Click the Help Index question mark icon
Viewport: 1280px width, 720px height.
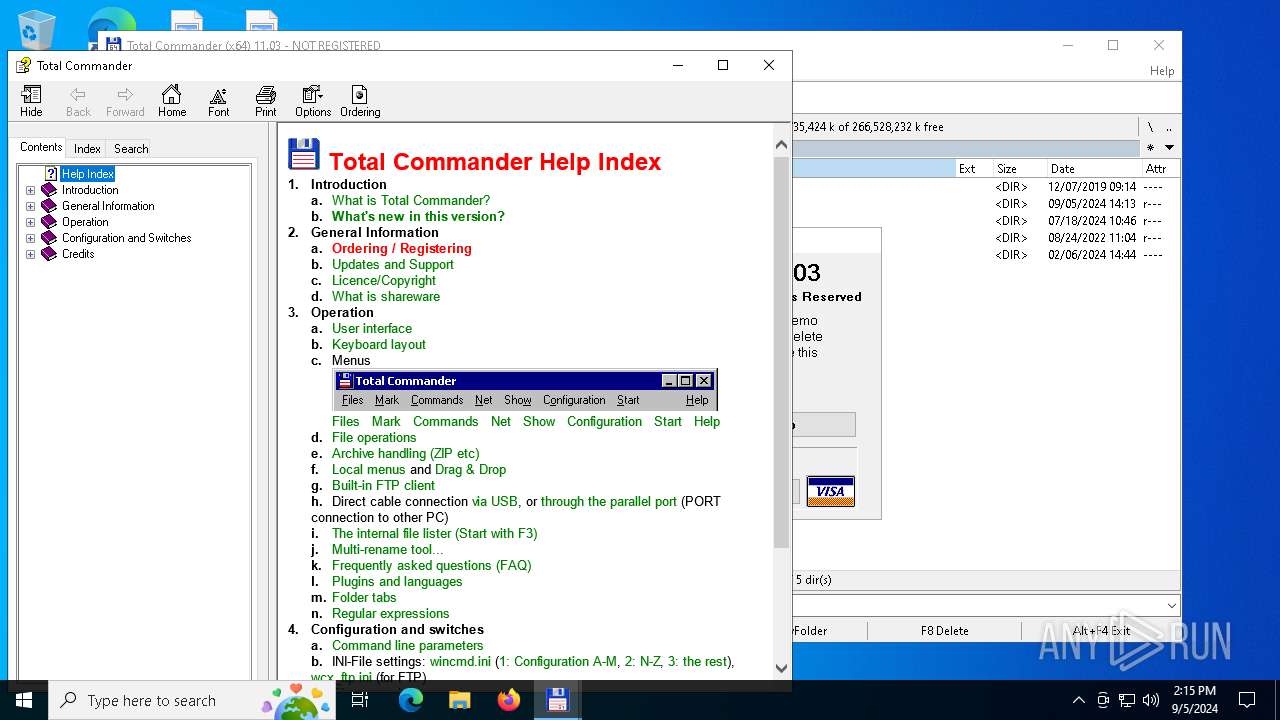pos(51,174)
